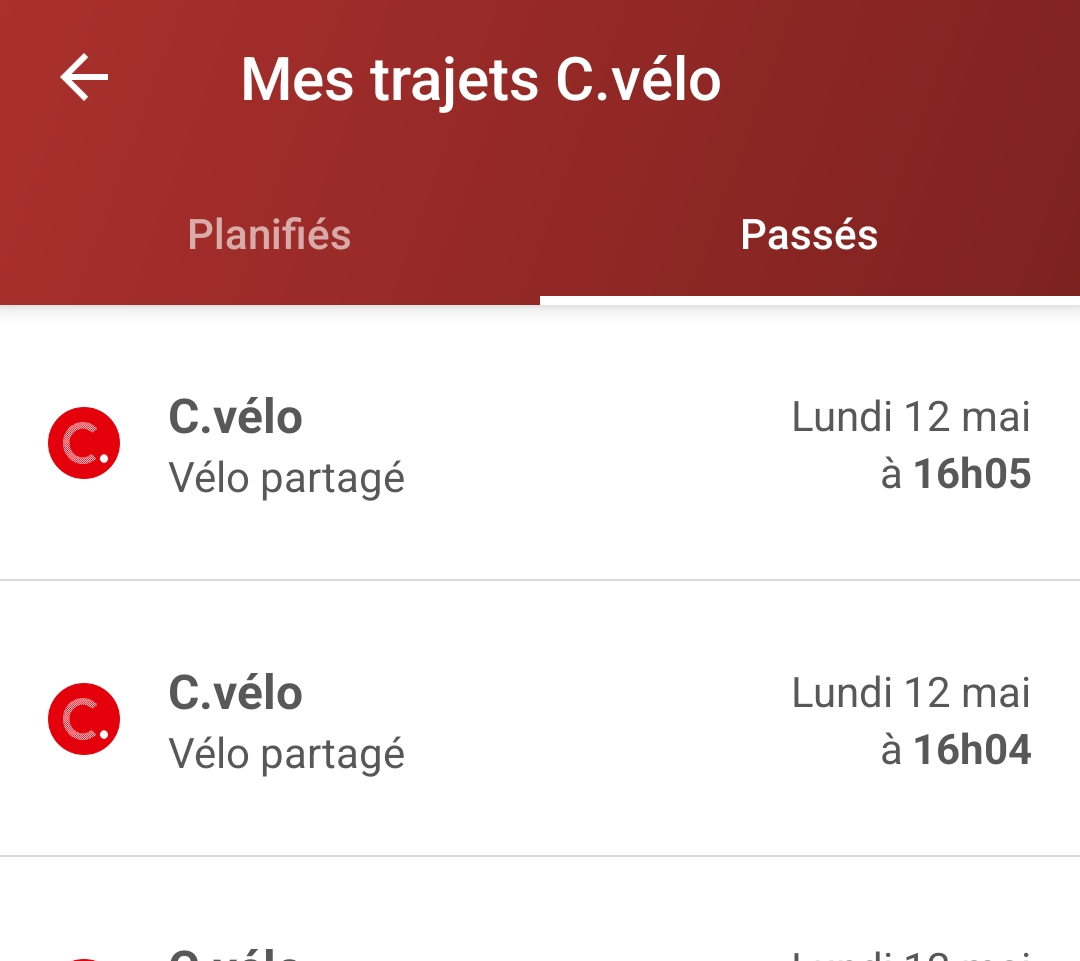Tap 'Lundi 12 mai' date of 16h04 trip
Viewport: 1080px width, 961px height.
coord(910,692)
